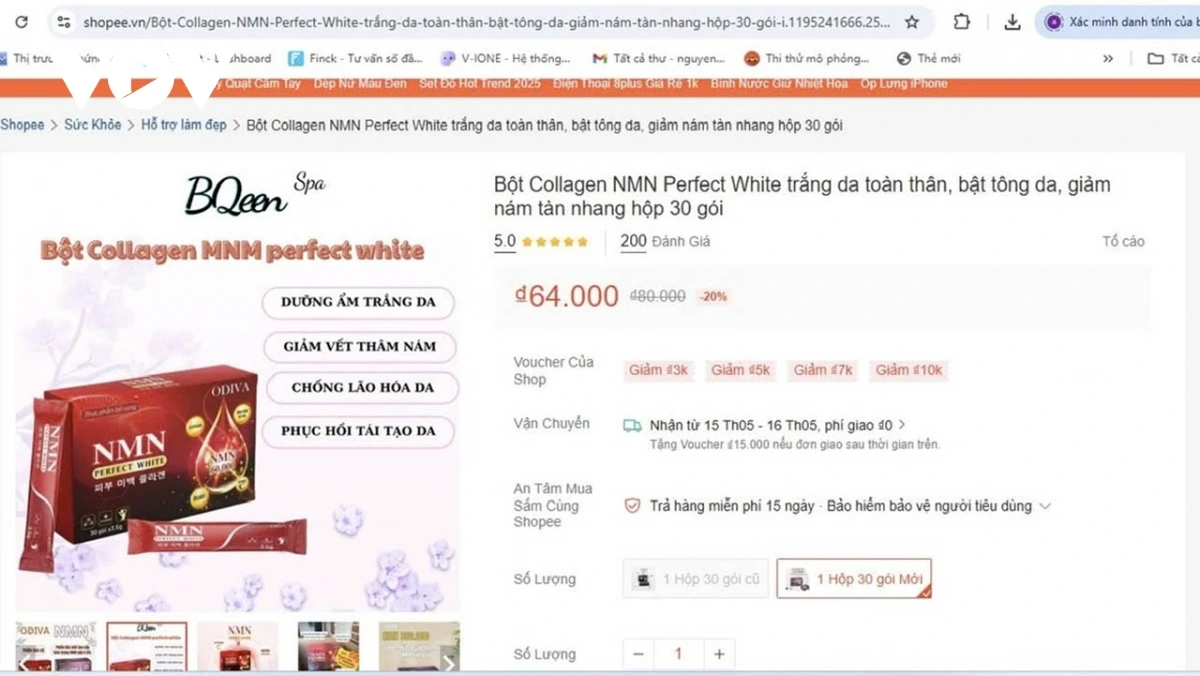
Task: Select the '1 Hộp 30 gói Mới' option
Action: pos(854,579)
